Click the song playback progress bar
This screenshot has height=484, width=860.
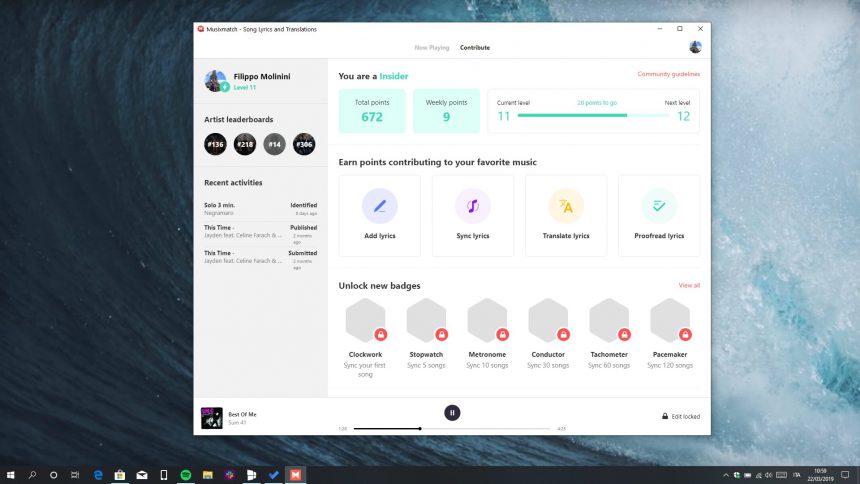[x=452, y=429]
